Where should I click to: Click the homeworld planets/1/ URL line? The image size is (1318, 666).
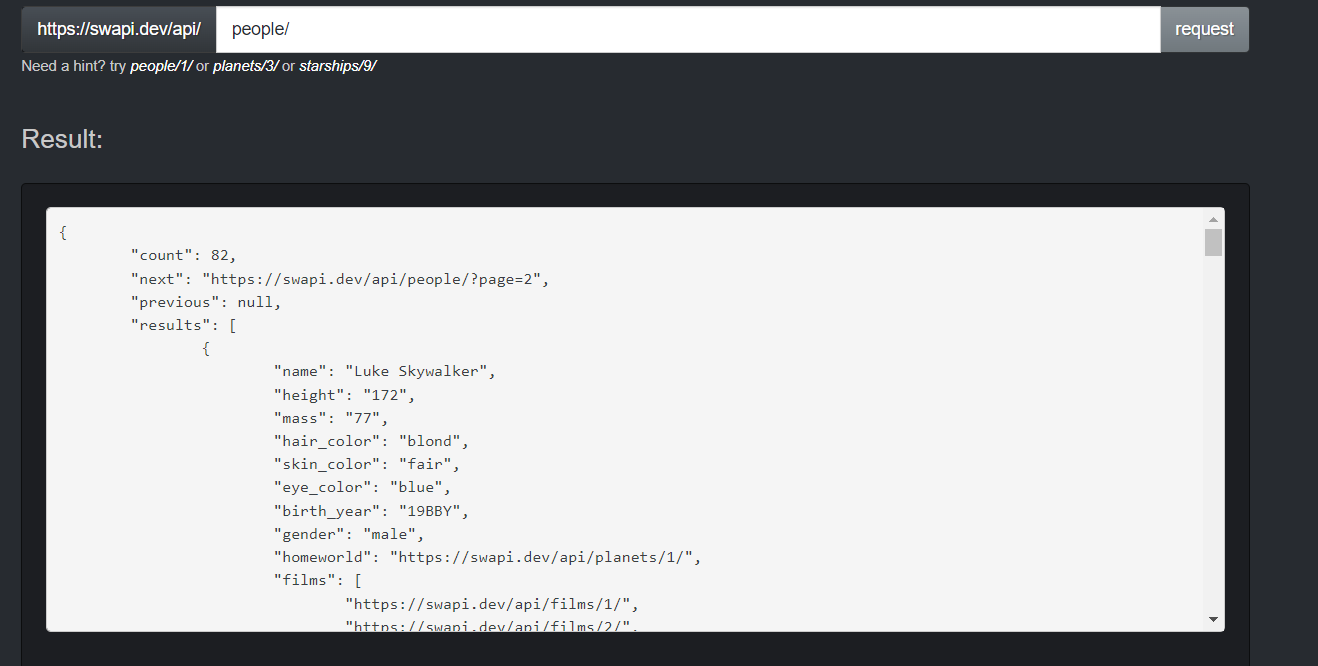point(488,557)
